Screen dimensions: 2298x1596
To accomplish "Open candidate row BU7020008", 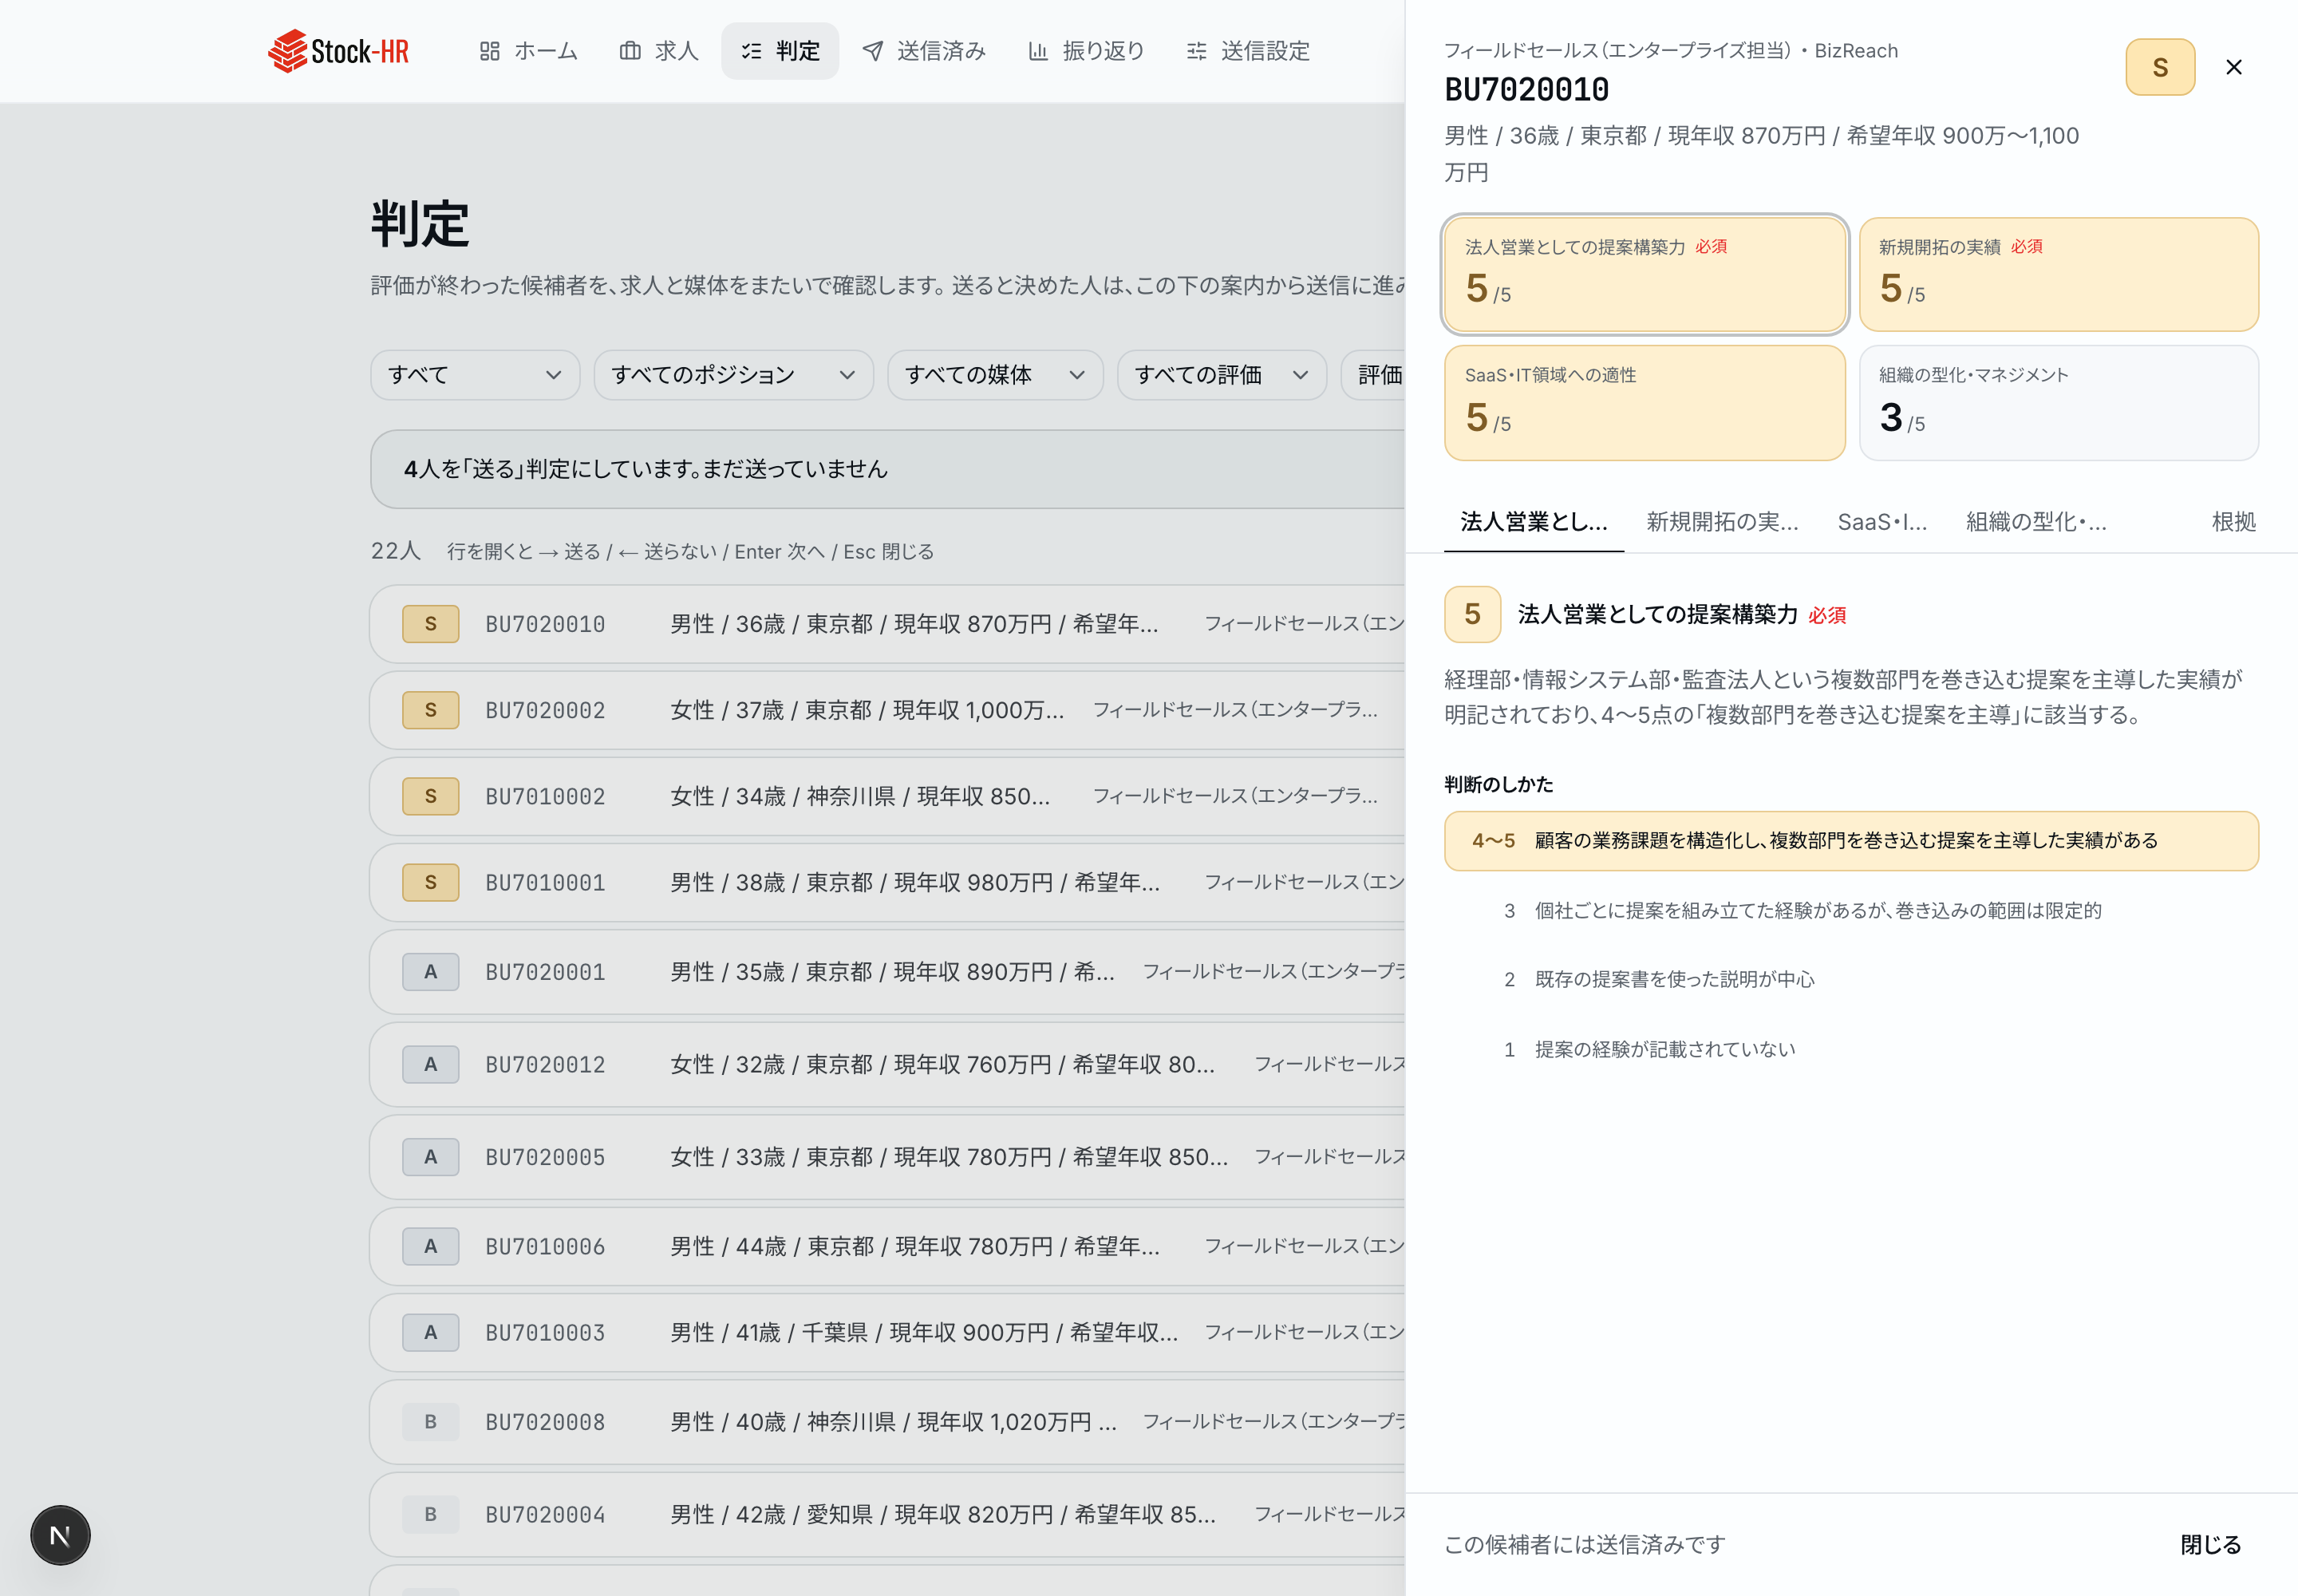I will click(888, 1422).
